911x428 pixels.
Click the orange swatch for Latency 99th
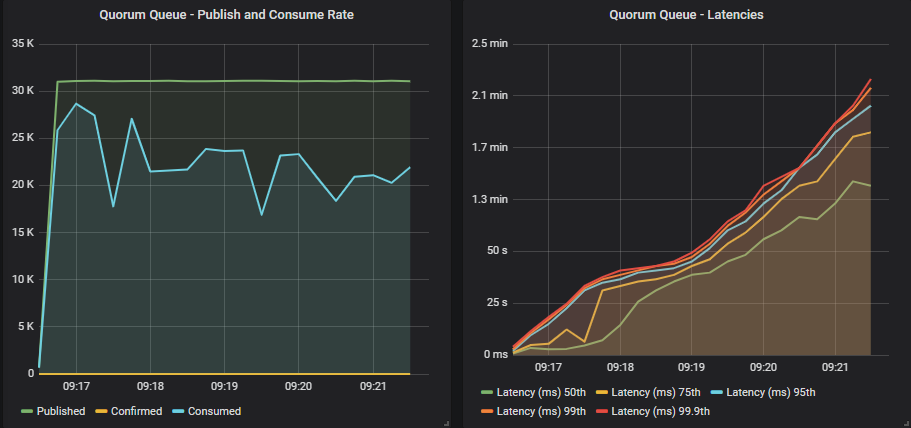(487, 411)
